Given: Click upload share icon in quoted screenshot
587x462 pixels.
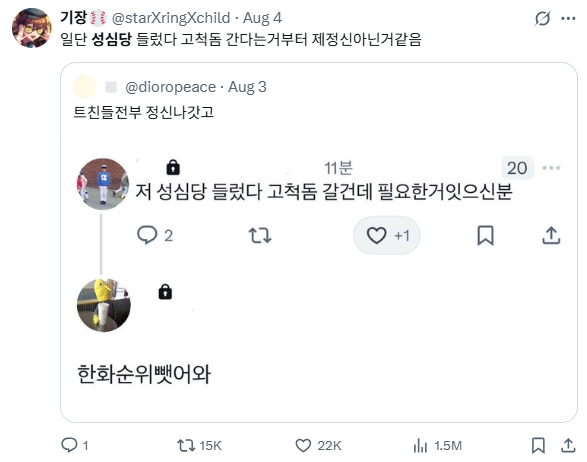Looking at the screenshot, I should coord(551,235).
